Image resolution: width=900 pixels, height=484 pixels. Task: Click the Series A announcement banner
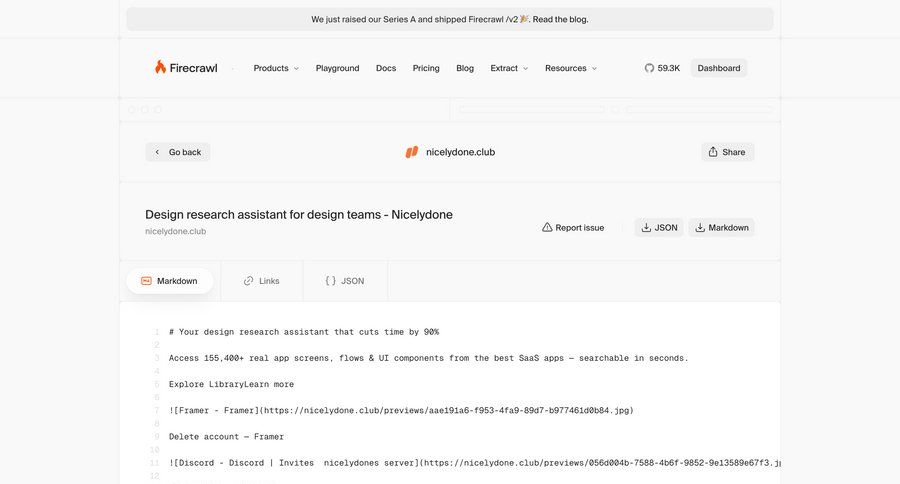(x=450, y=19)
